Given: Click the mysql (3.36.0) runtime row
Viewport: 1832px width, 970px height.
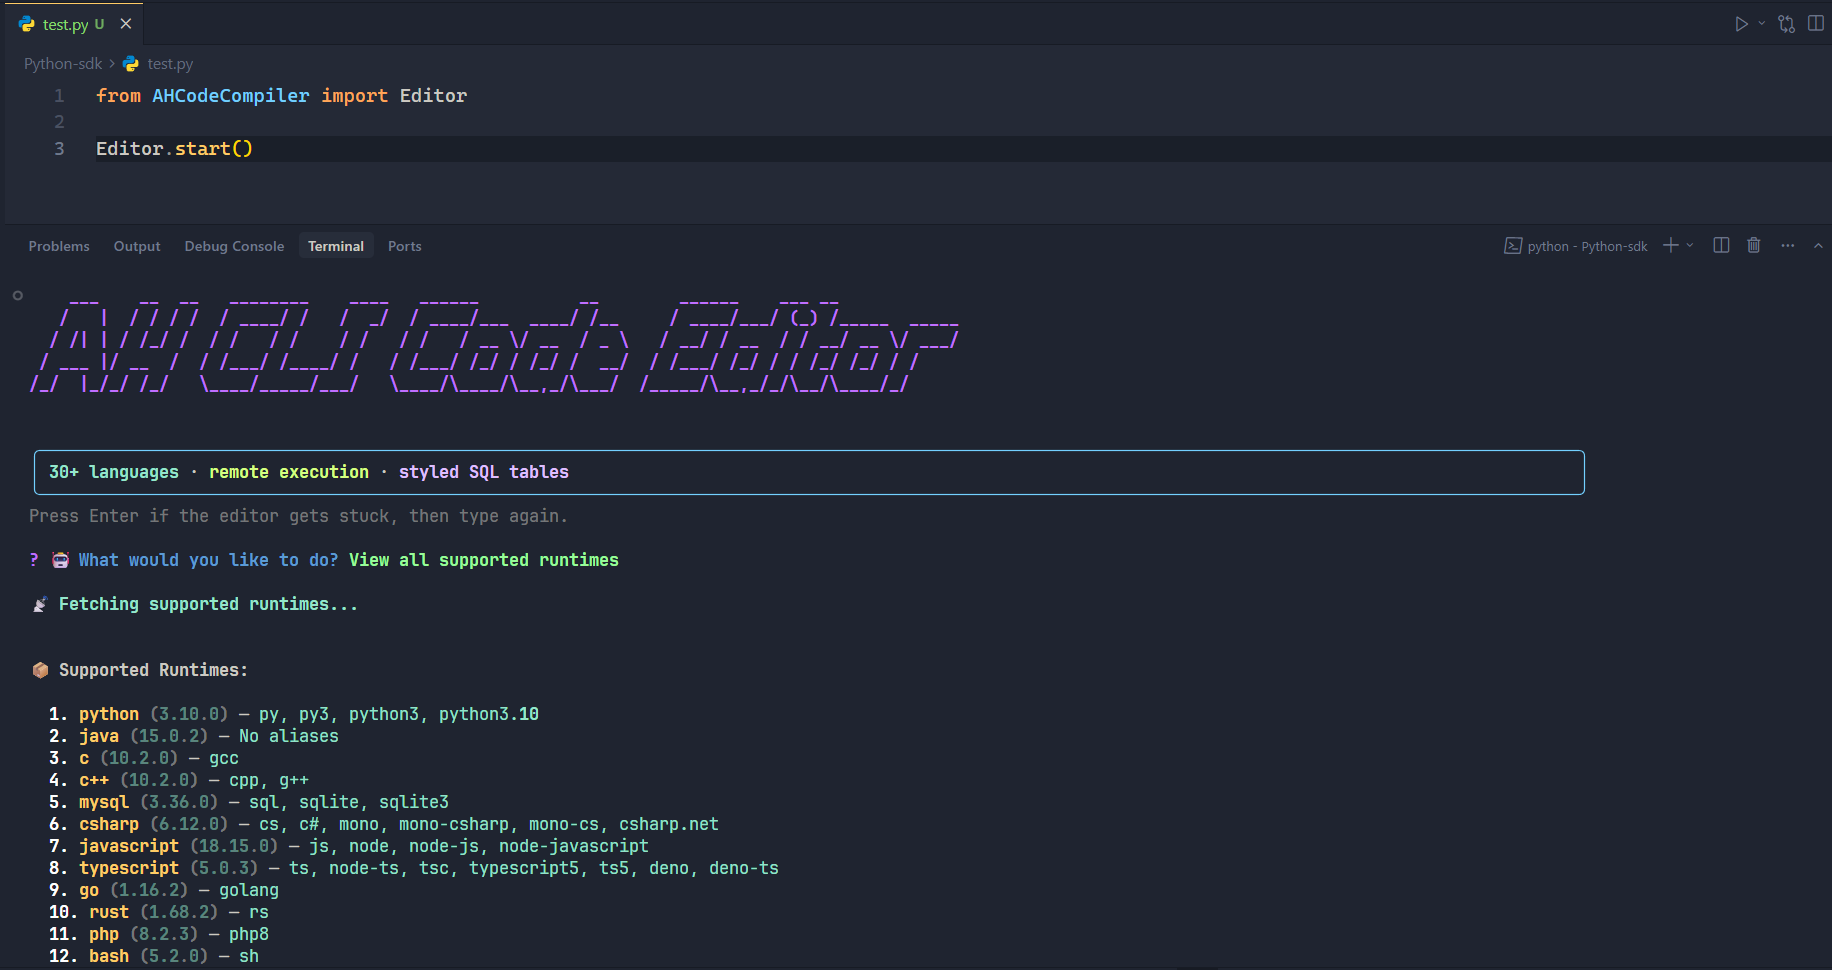Looking at the screenshot, I should click(249, 802).
